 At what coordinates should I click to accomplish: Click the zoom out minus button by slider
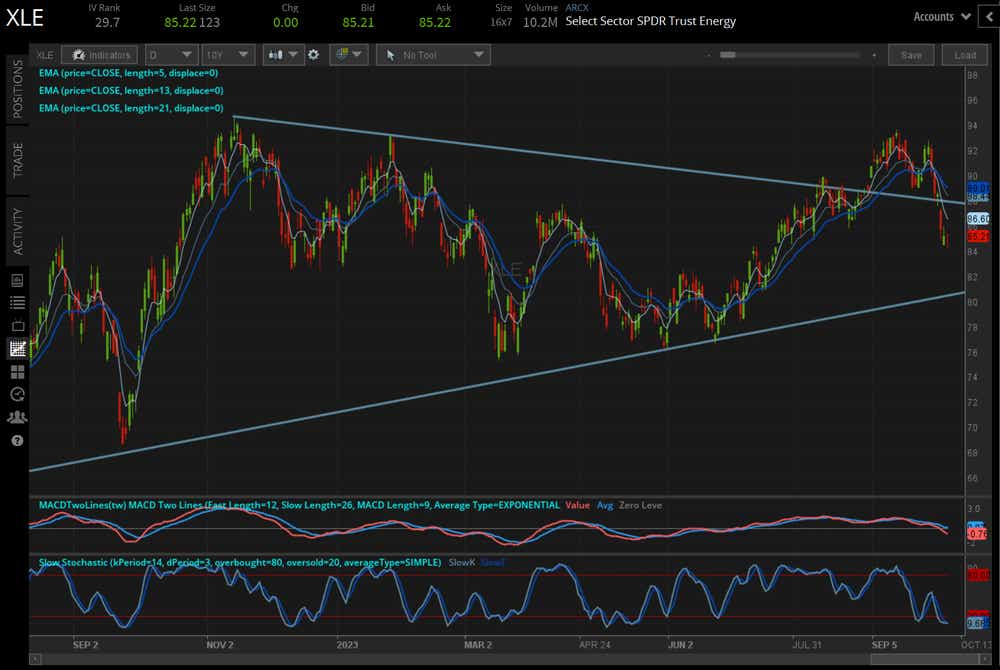[709, 55]
